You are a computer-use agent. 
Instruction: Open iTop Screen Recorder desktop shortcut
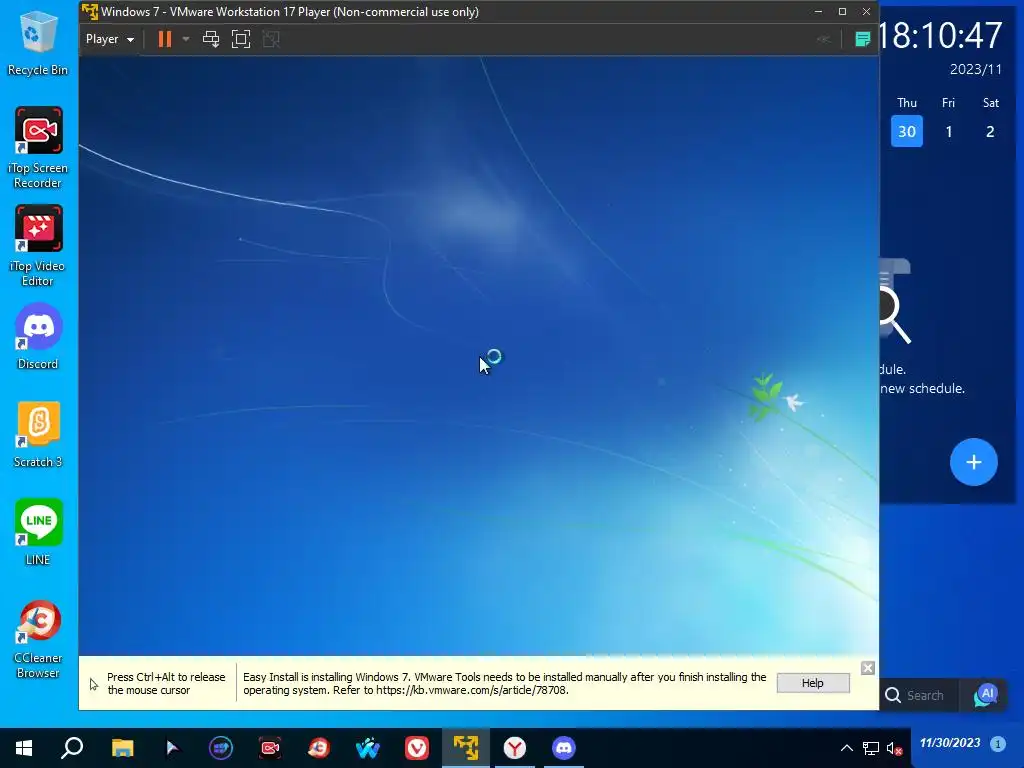click(38, 148)
